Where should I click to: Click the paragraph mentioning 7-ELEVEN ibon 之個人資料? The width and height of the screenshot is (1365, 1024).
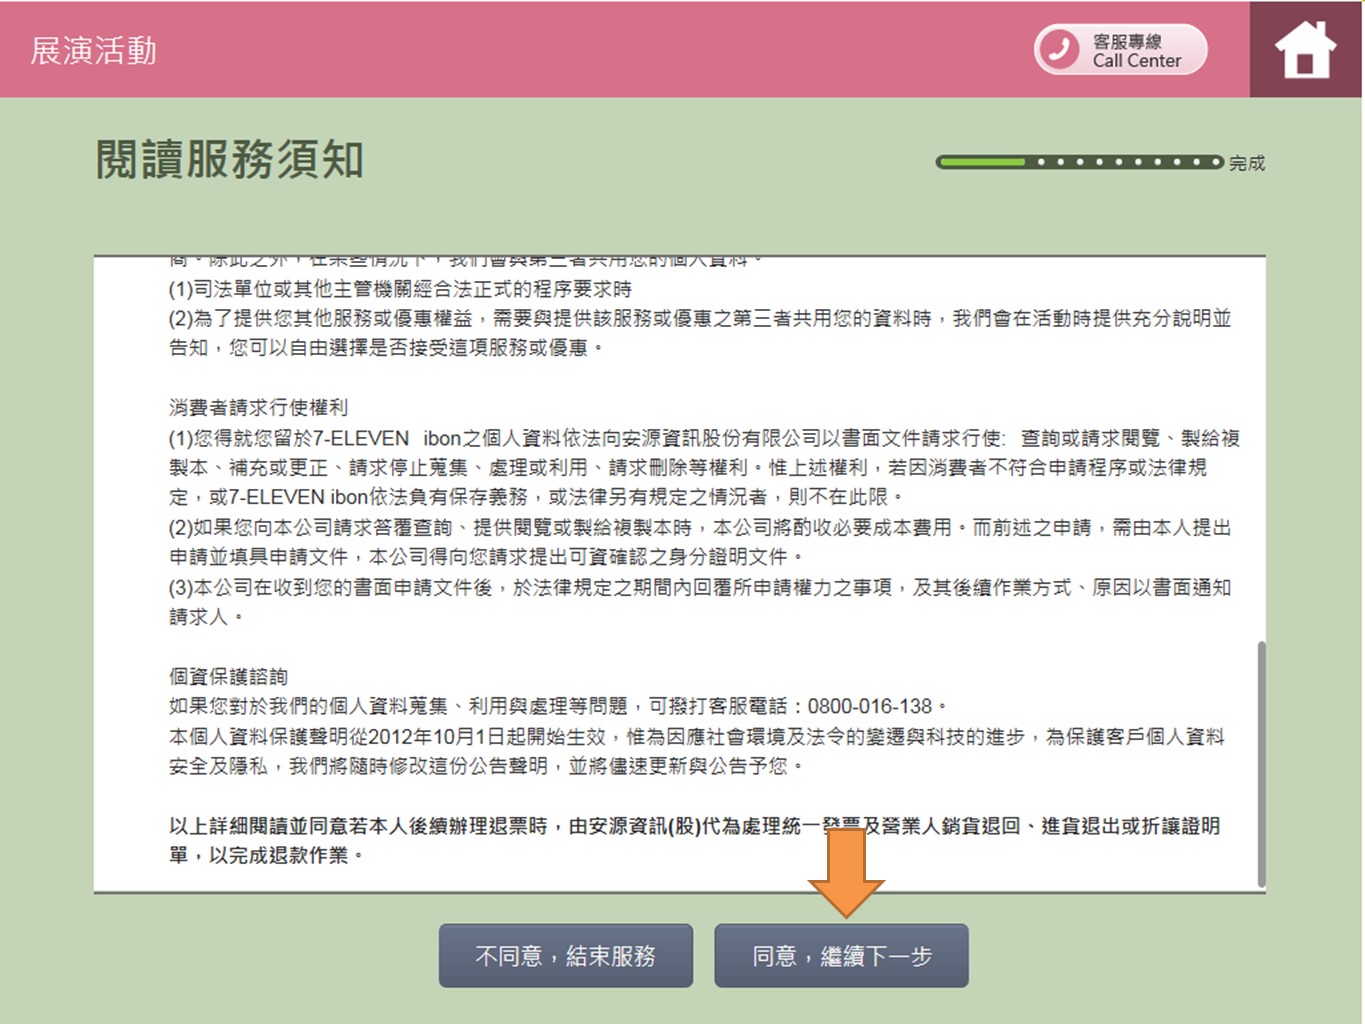700,467
